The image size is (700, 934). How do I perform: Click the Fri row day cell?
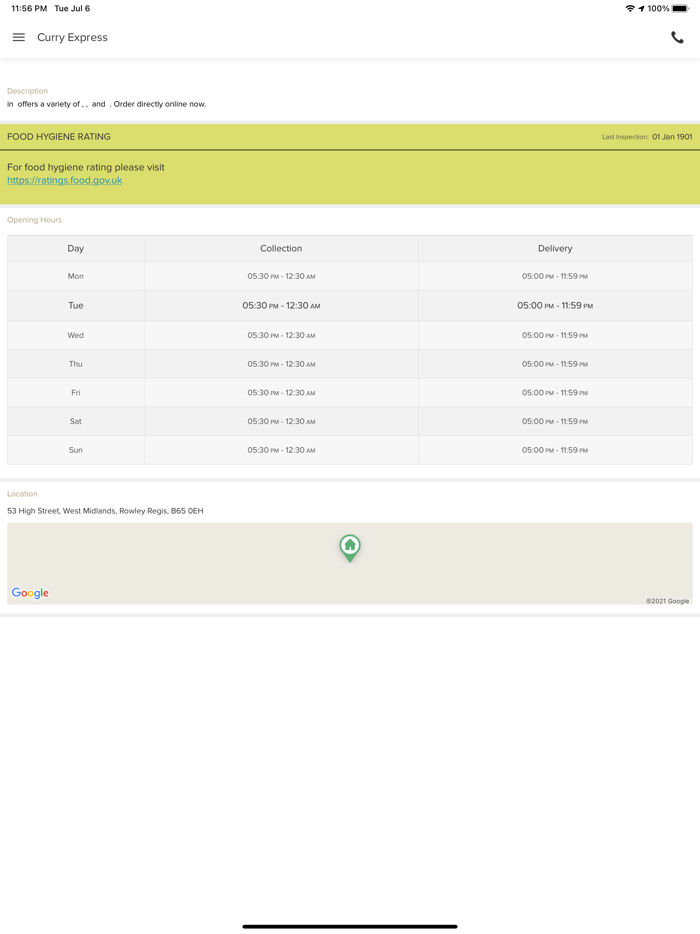coord(76,393)
